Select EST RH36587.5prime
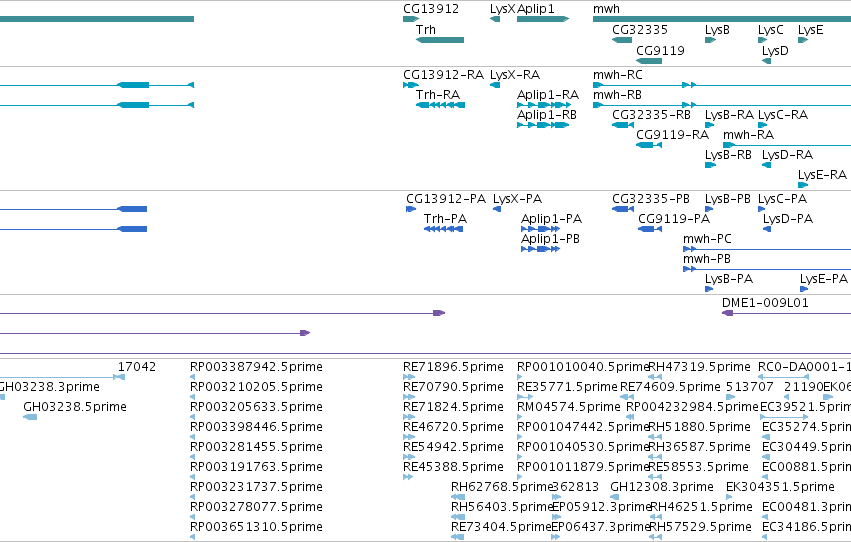Screen dimensions: 851x542 coord(700,447)
